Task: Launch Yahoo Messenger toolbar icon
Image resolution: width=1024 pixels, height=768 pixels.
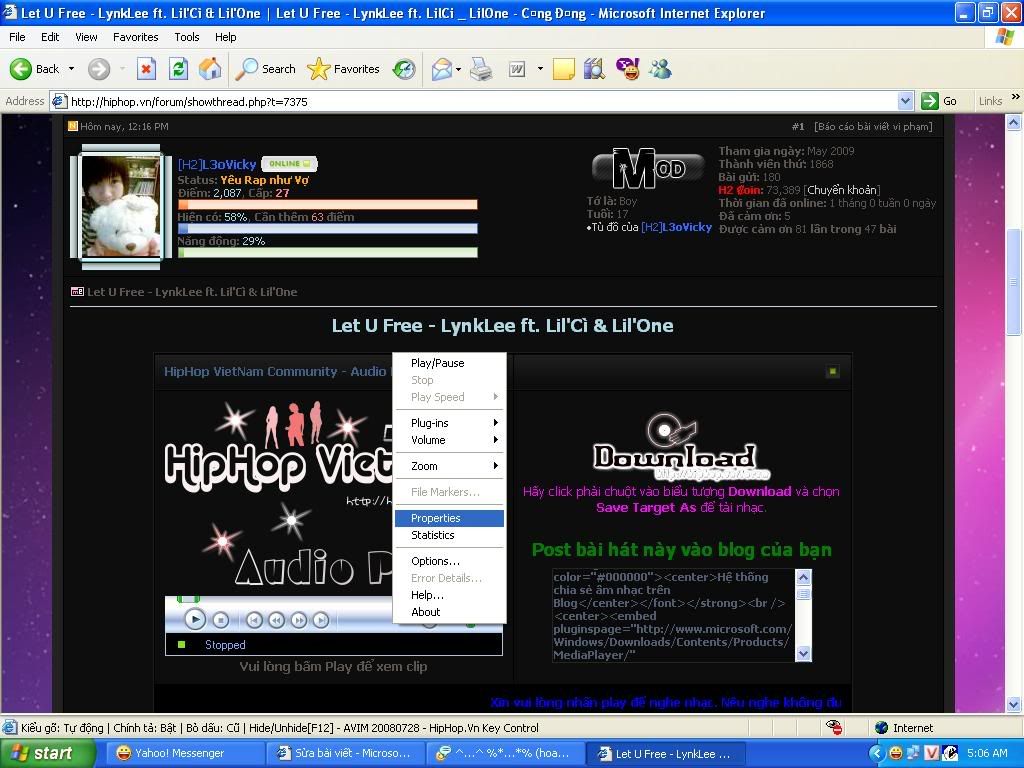Action: (628, 69)
